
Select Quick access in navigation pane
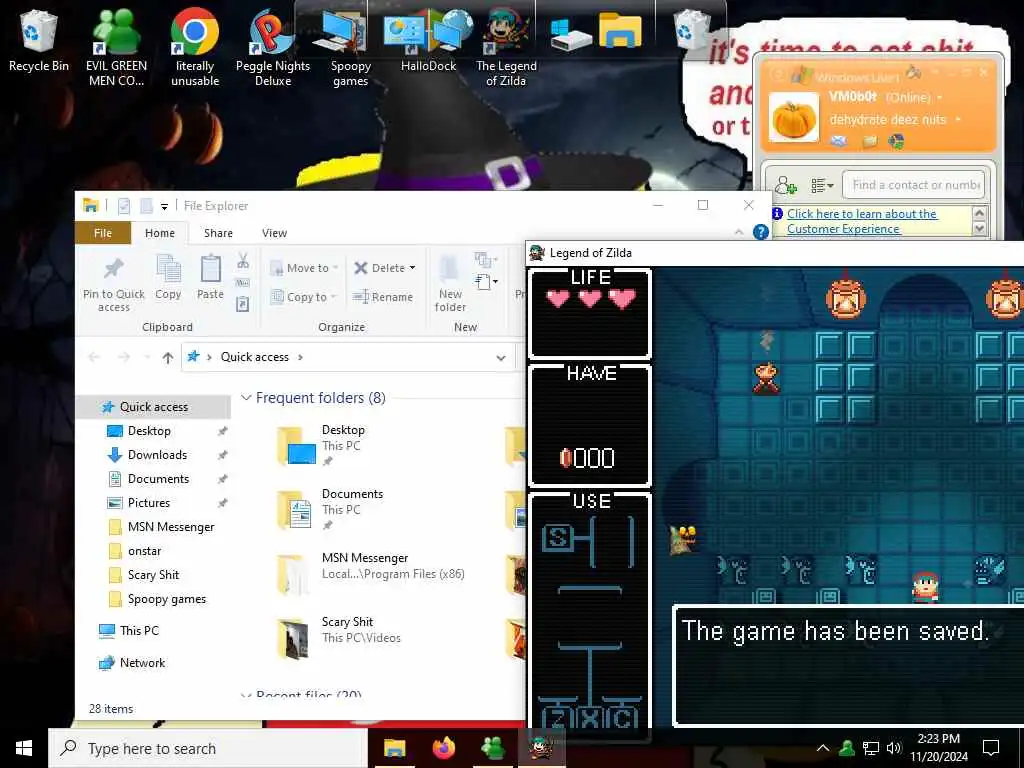tap(153, 407)
